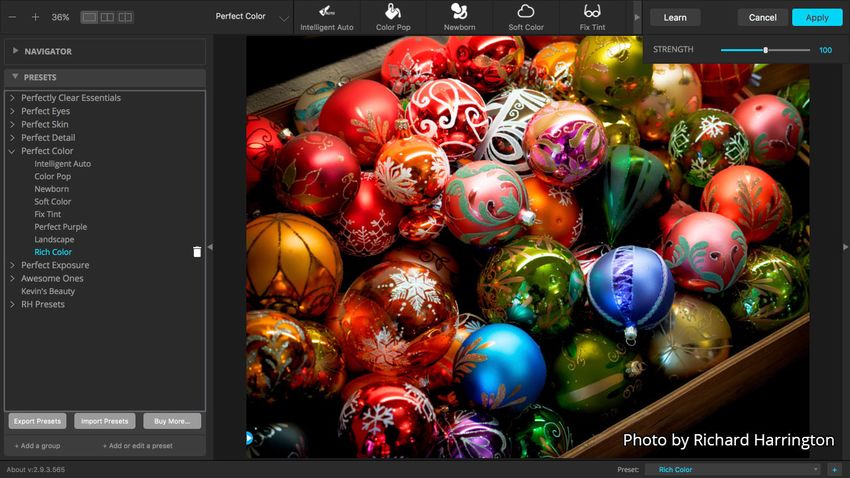Select Soft Color in preset list
Viewport: 850px width, 478px height.
coord(53,202)
